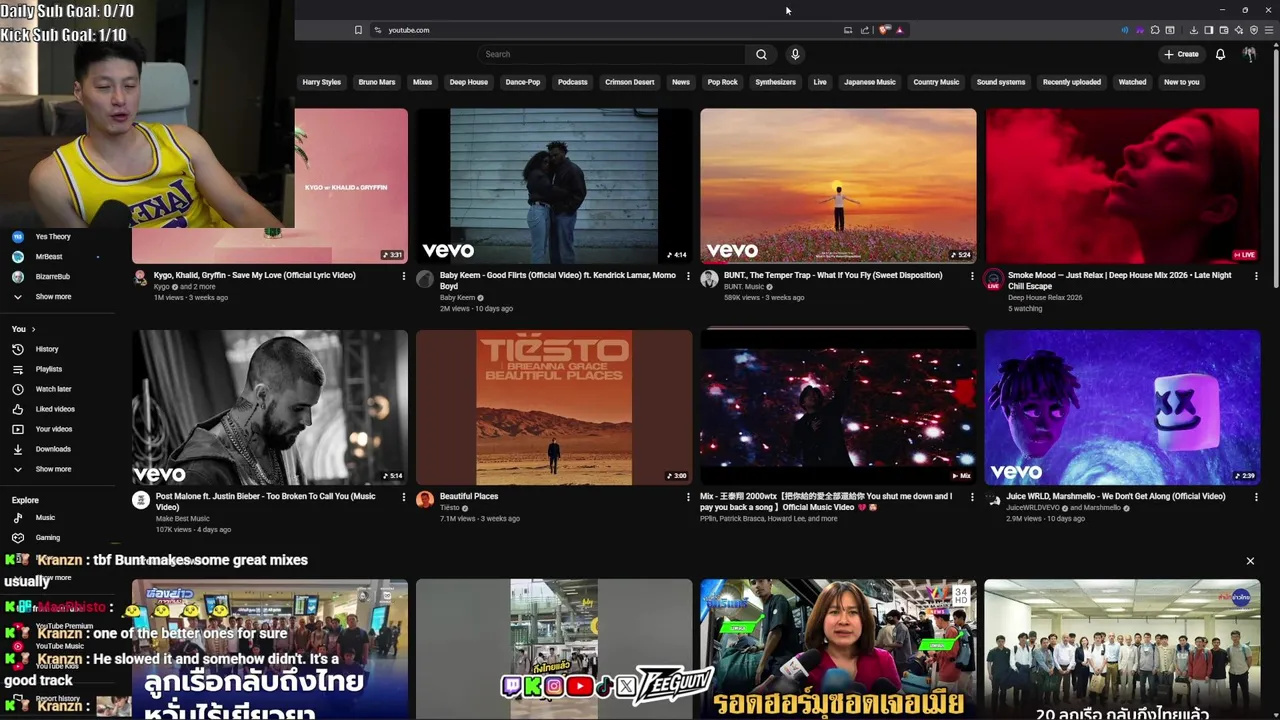Click the Create button

1181,54
